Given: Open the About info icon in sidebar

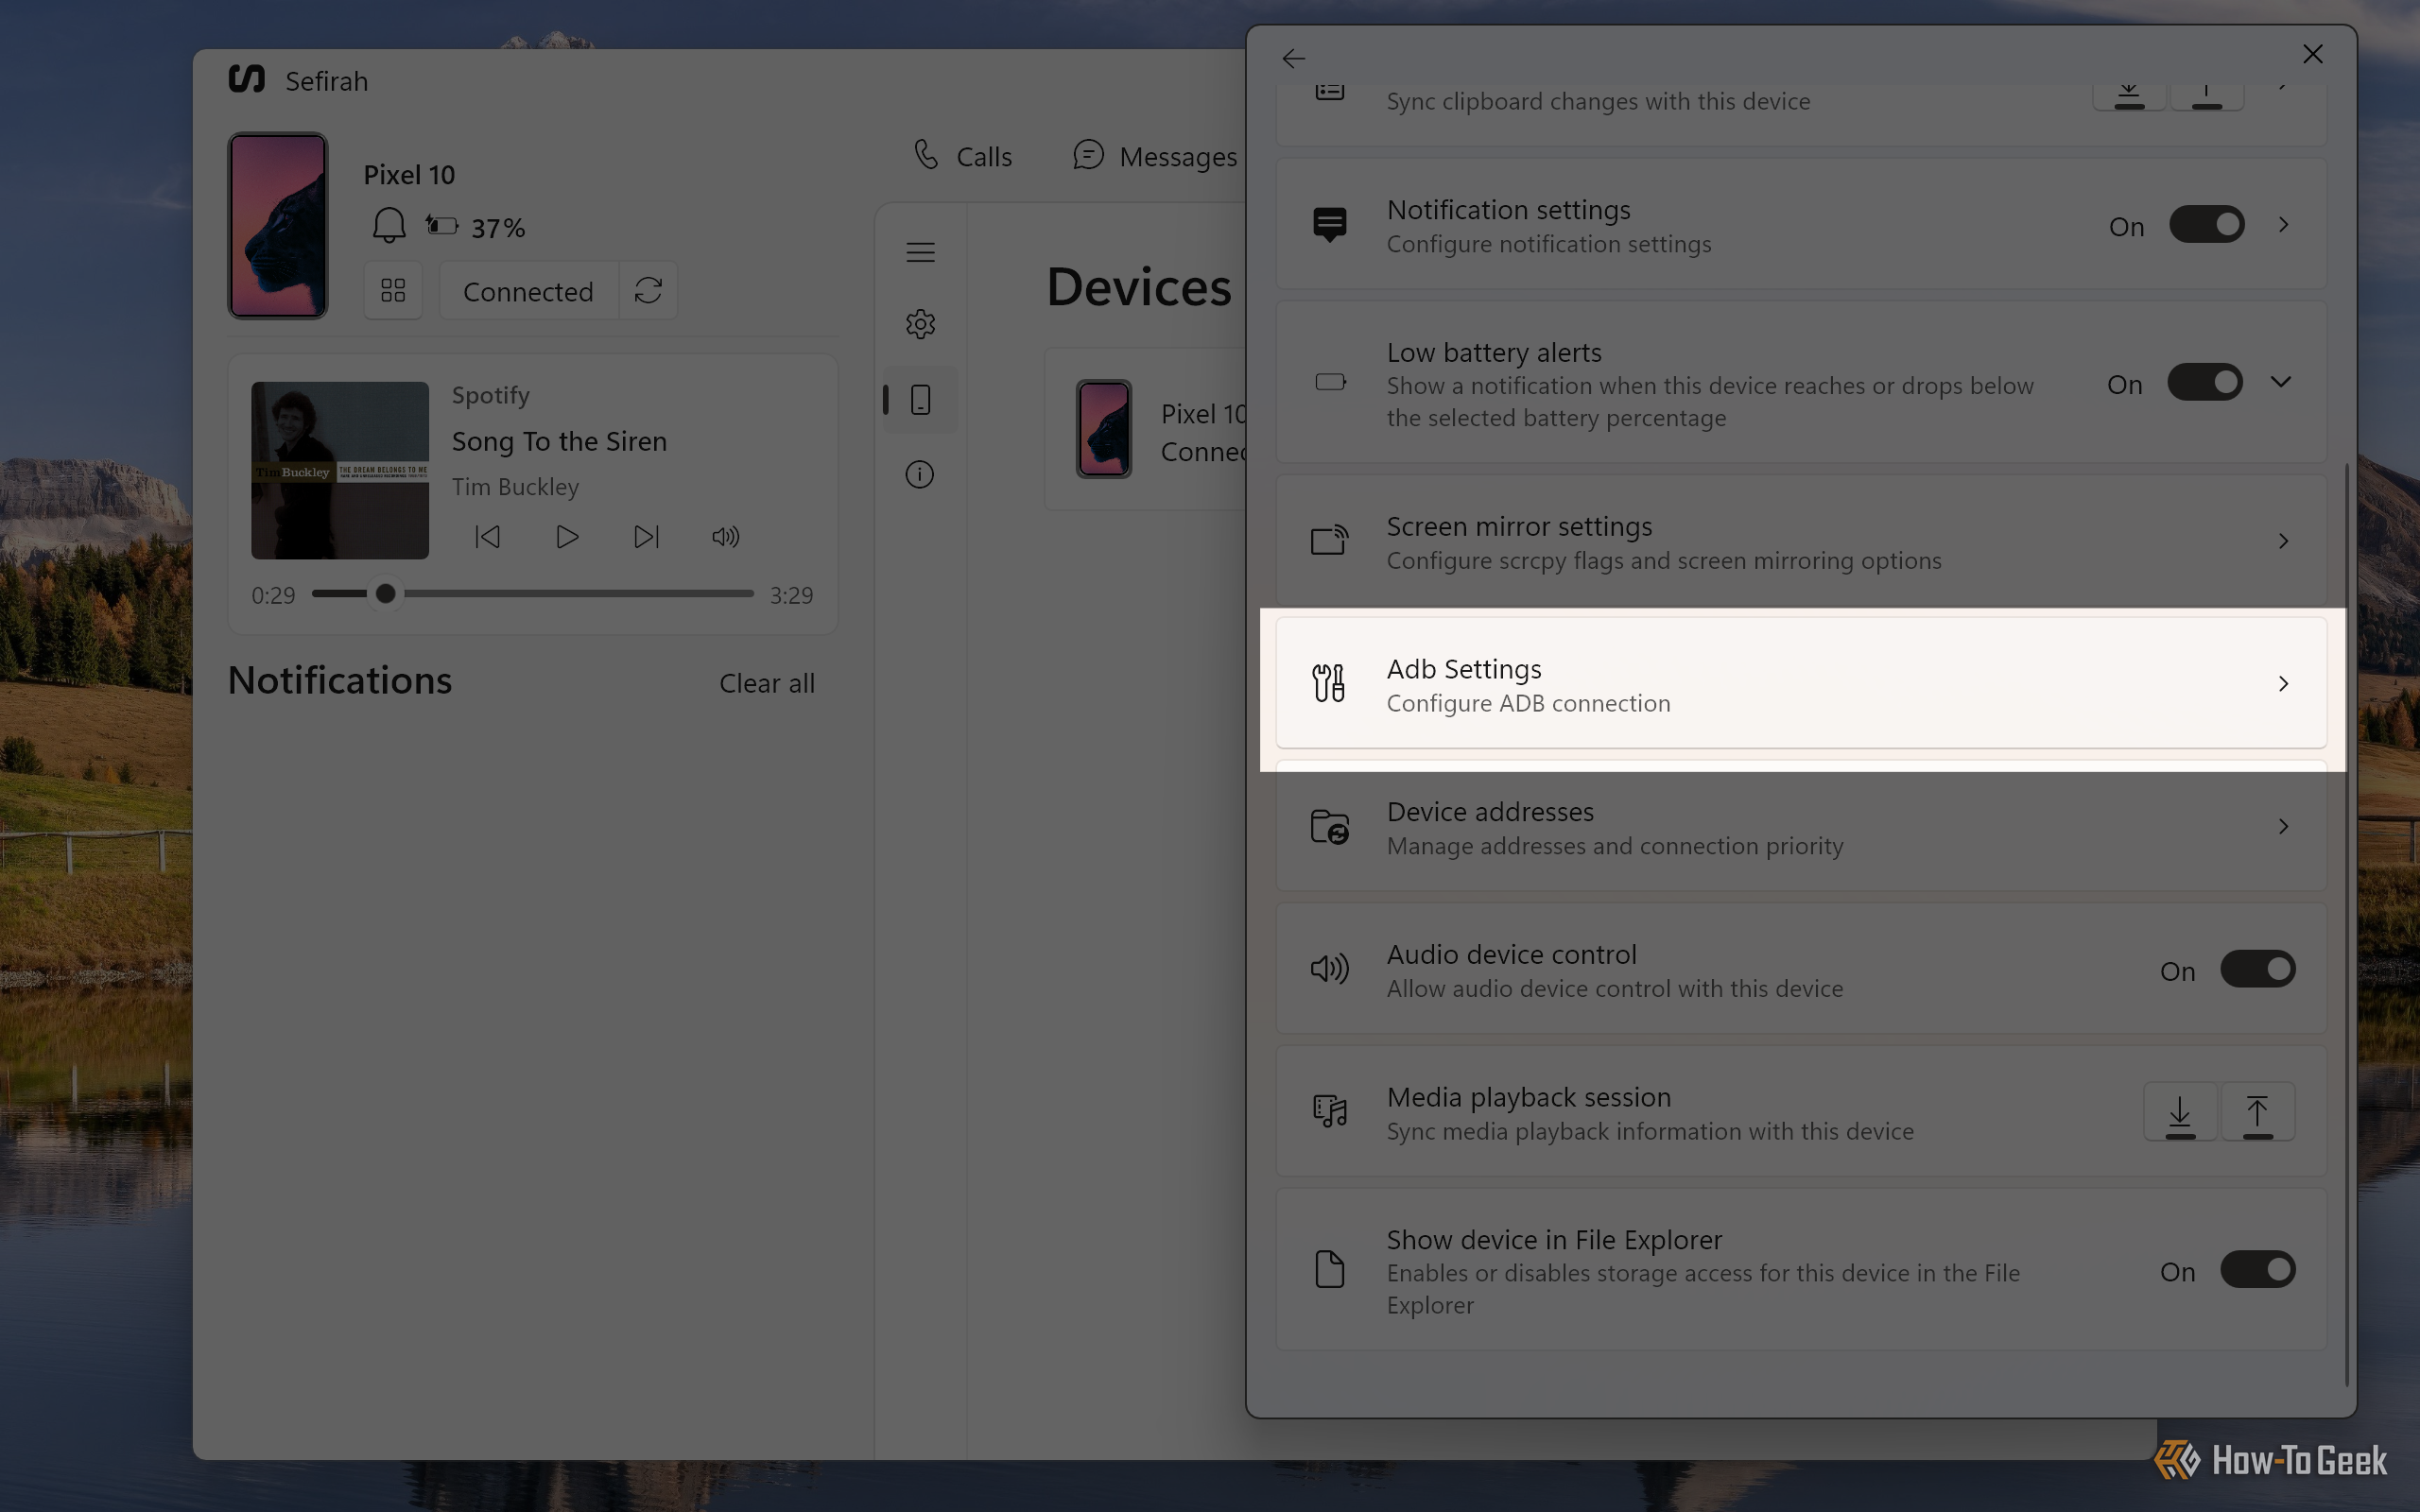Looking at the screenshot, I should point(920,474).
